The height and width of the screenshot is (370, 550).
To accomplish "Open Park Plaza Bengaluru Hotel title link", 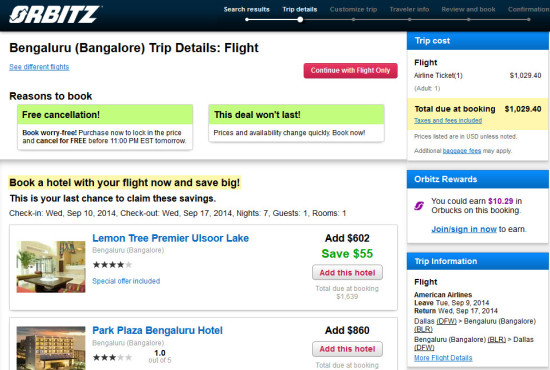I will pos(157,330).
